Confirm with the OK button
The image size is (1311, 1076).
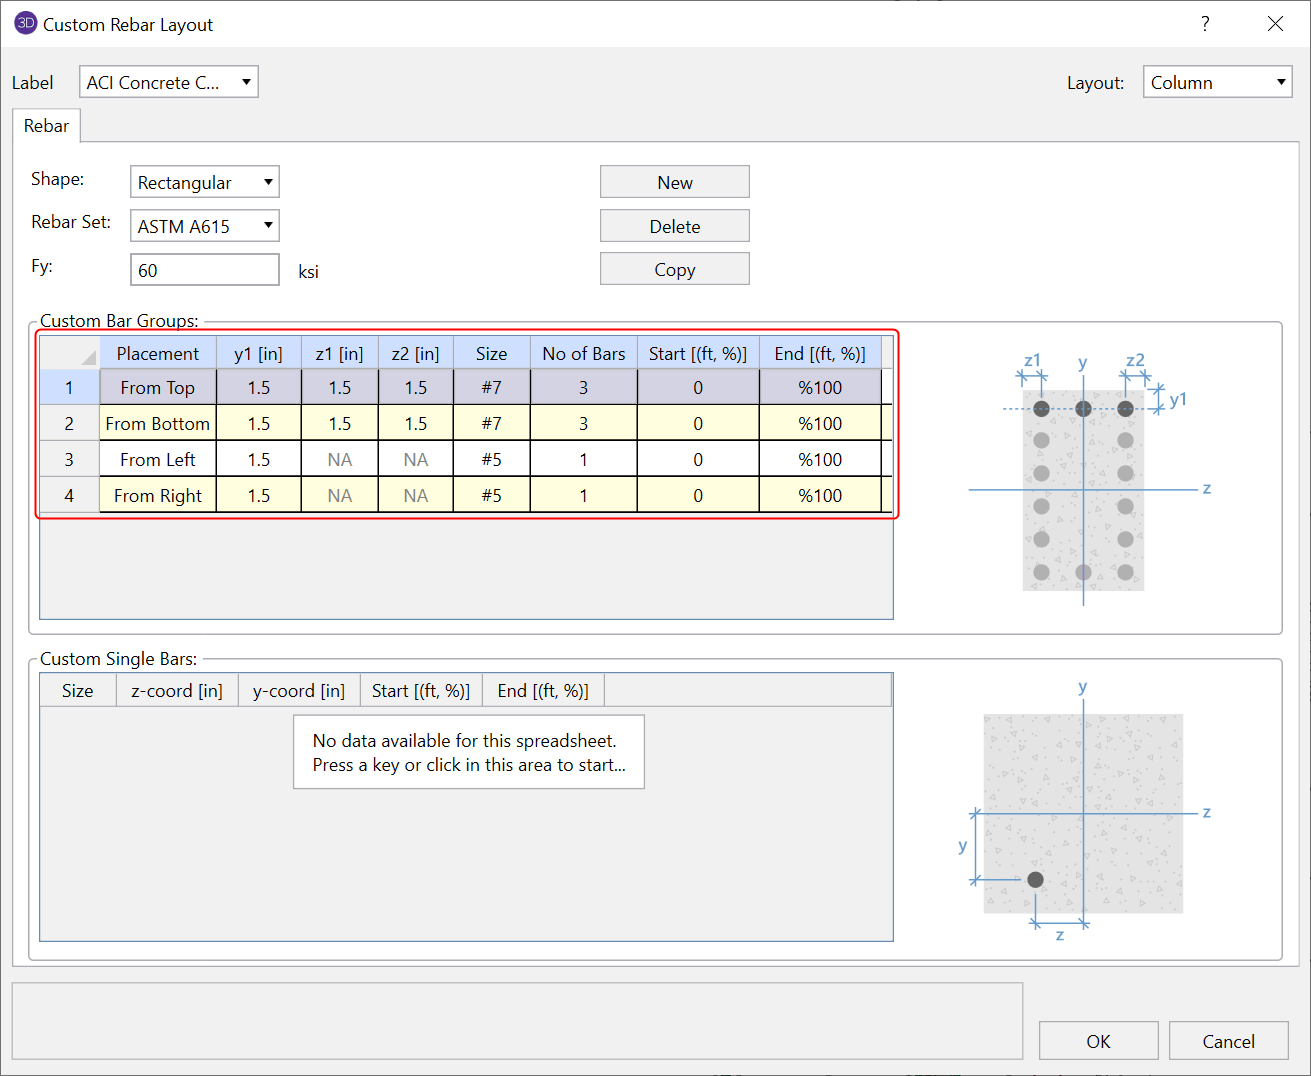pyautogui.click(x=1098, y=1041)
